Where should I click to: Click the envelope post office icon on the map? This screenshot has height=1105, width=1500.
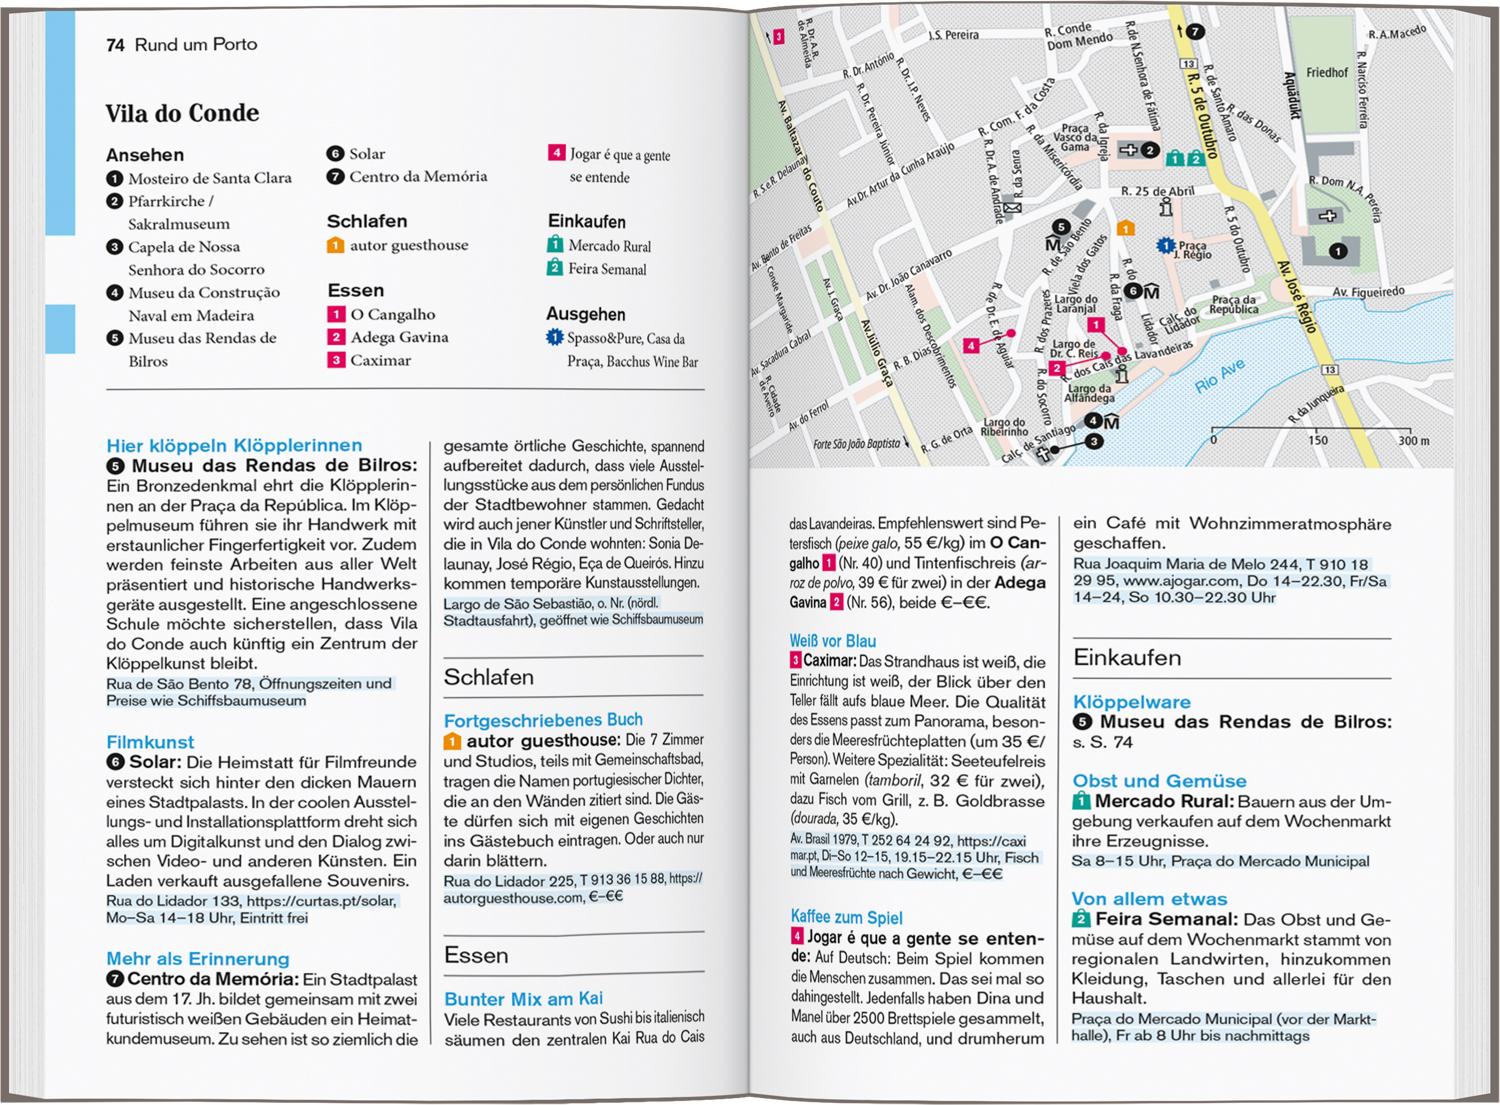pos(1012,209)
